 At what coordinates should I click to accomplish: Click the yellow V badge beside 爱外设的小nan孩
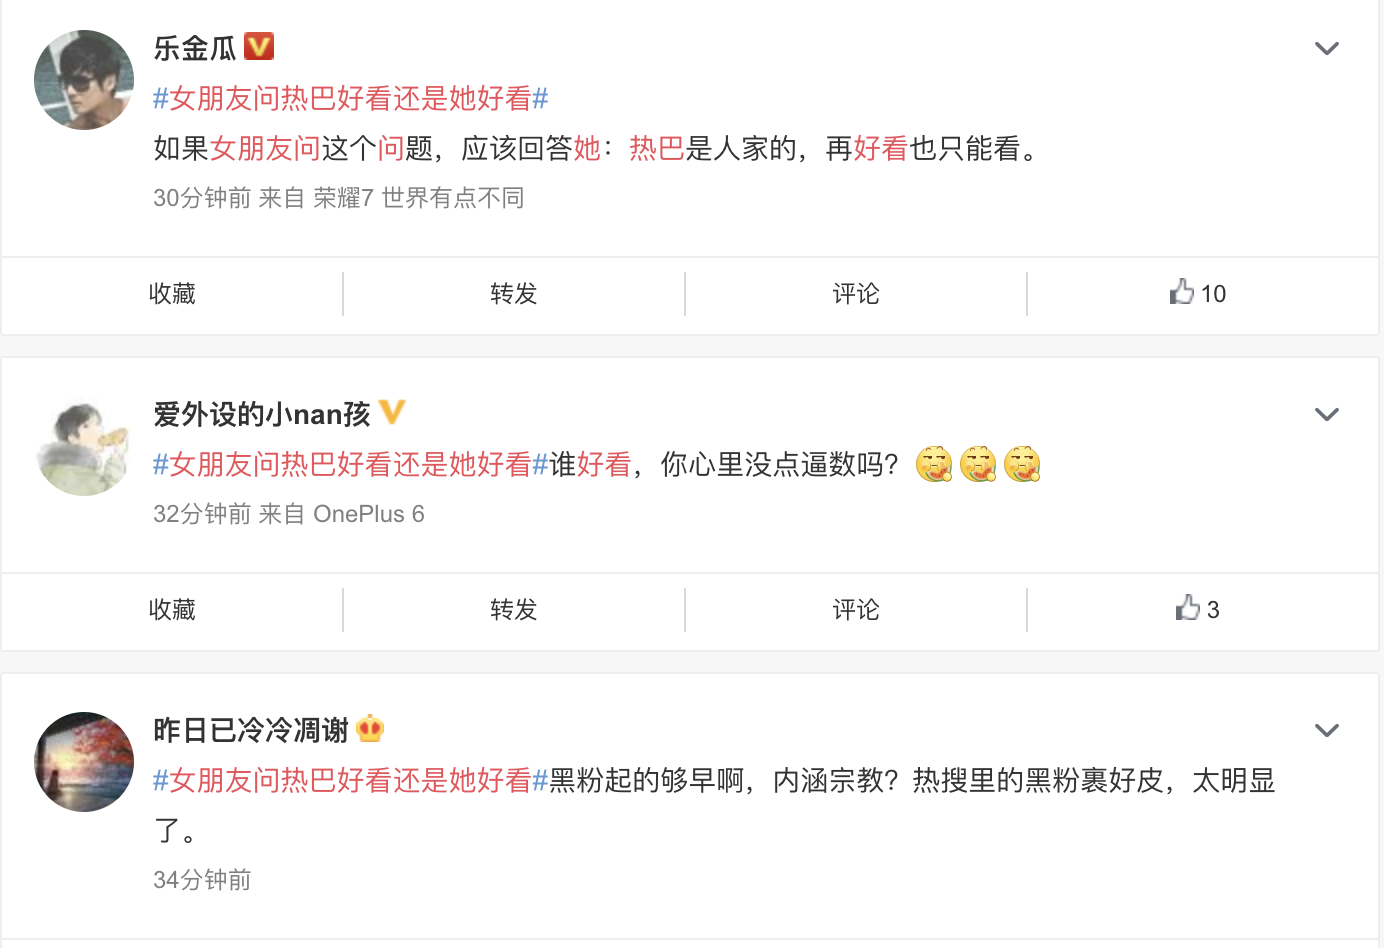[x=392, y=412]
